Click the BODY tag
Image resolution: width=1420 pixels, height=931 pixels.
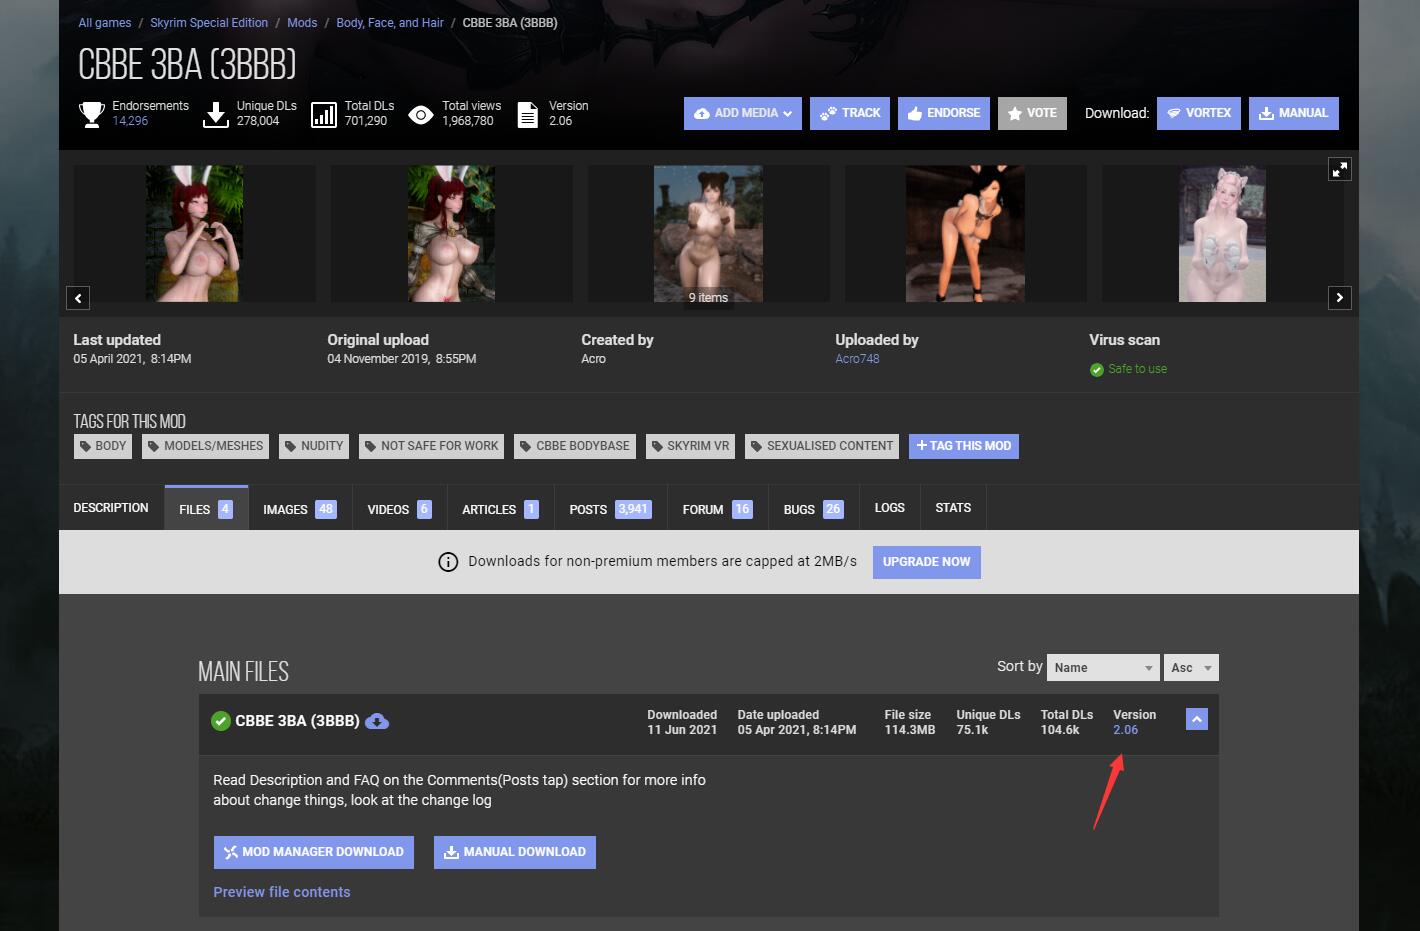pyautogui.click(x=103, y=446)
